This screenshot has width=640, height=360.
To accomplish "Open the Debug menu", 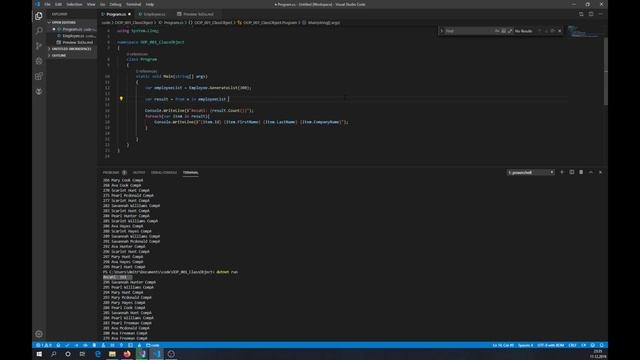I will [x=116, y=4].
